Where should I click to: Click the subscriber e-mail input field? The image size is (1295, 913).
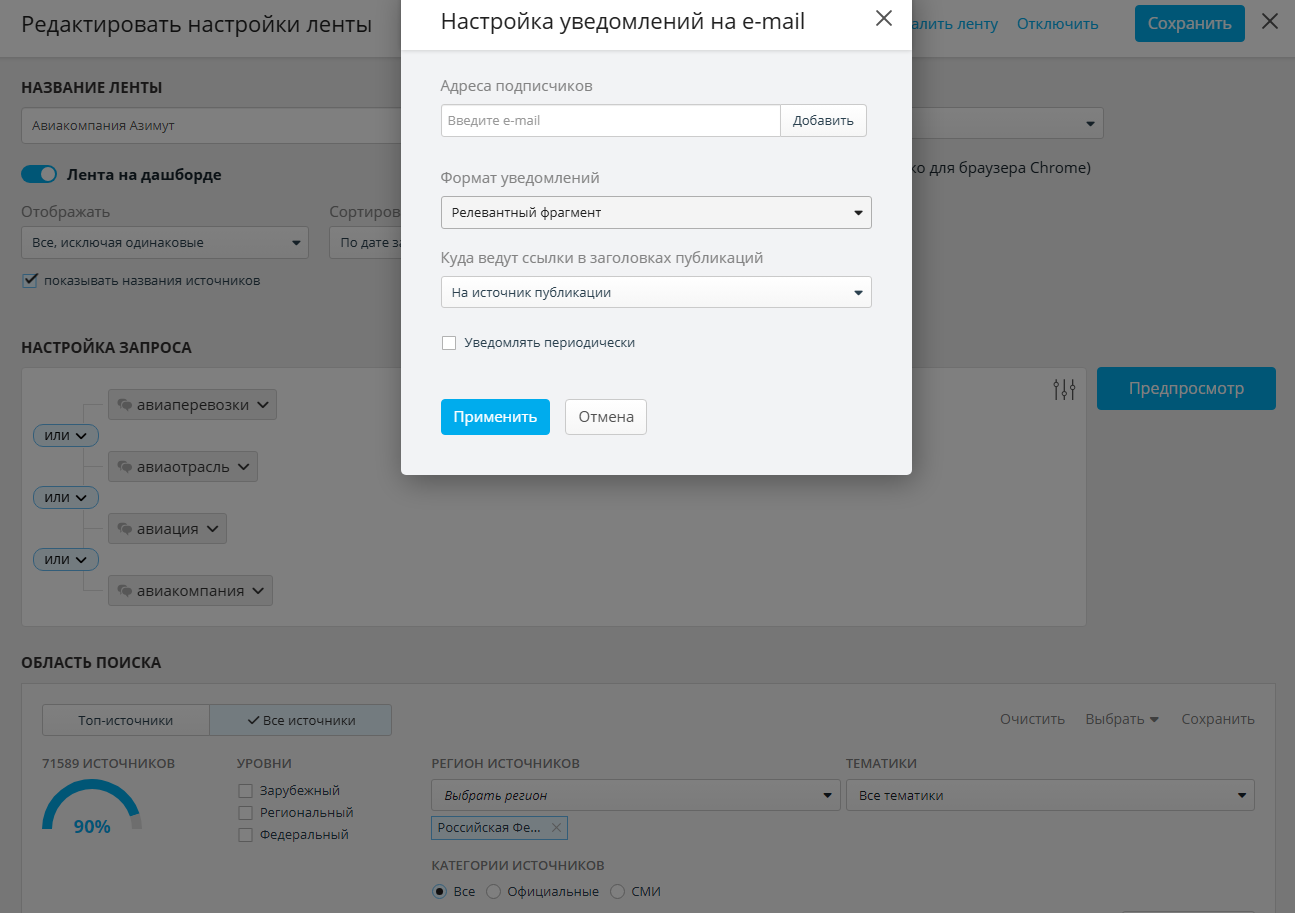point(611,121)
